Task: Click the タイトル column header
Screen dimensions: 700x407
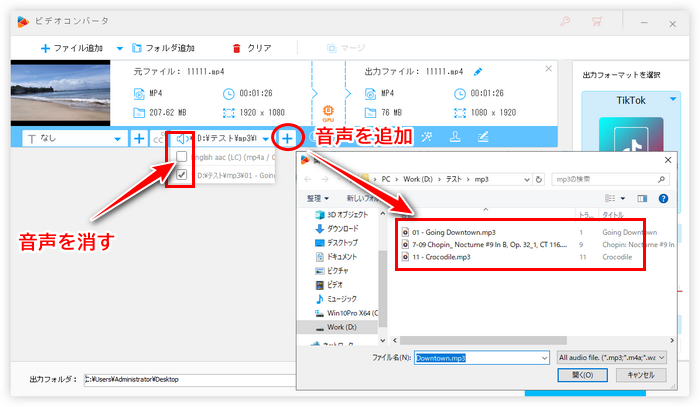Action: pyautogui.click(x=613, y=215)
